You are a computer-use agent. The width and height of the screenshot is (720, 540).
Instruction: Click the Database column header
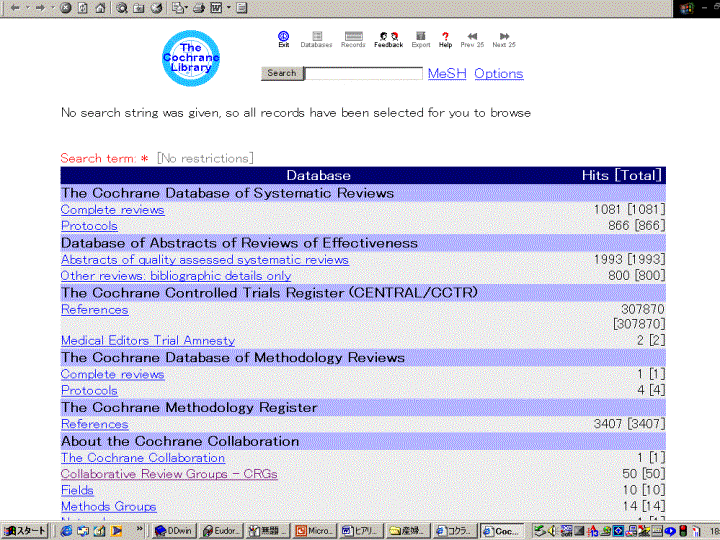(318, 175)
